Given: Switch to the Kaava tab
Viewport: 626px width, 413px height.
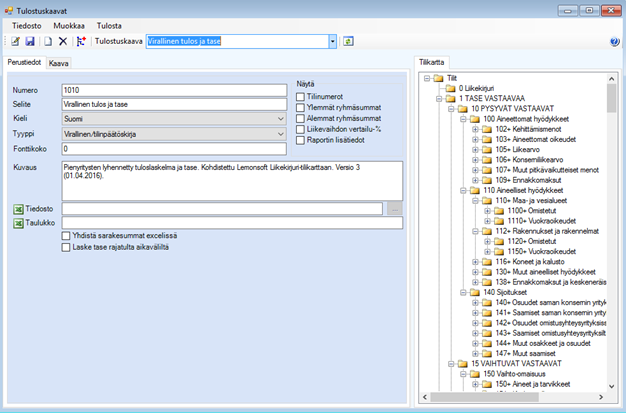Looking at the screenshot, I should tap(59, 63).
